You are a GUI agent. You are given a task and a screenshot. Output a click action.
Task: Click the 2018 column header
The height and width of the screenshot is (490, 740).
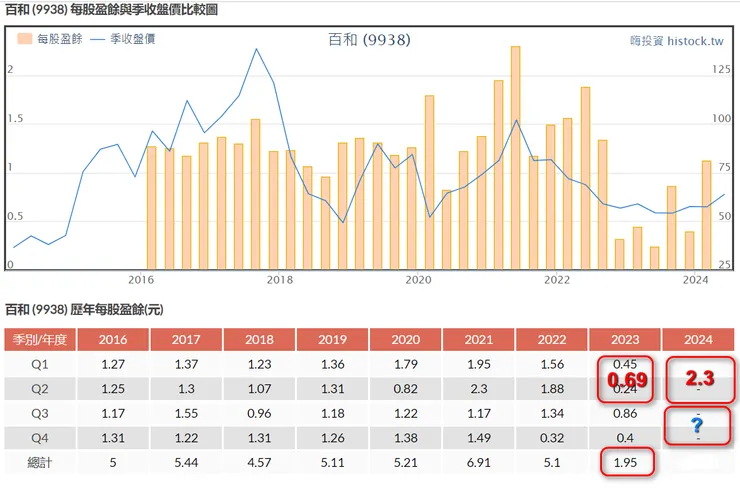[259, 339]
